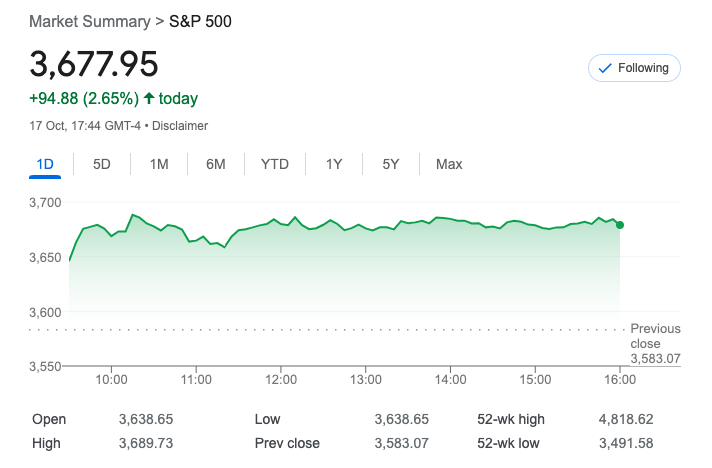
Task: Click the 3,677.95 index price
Action: point(94,64)
